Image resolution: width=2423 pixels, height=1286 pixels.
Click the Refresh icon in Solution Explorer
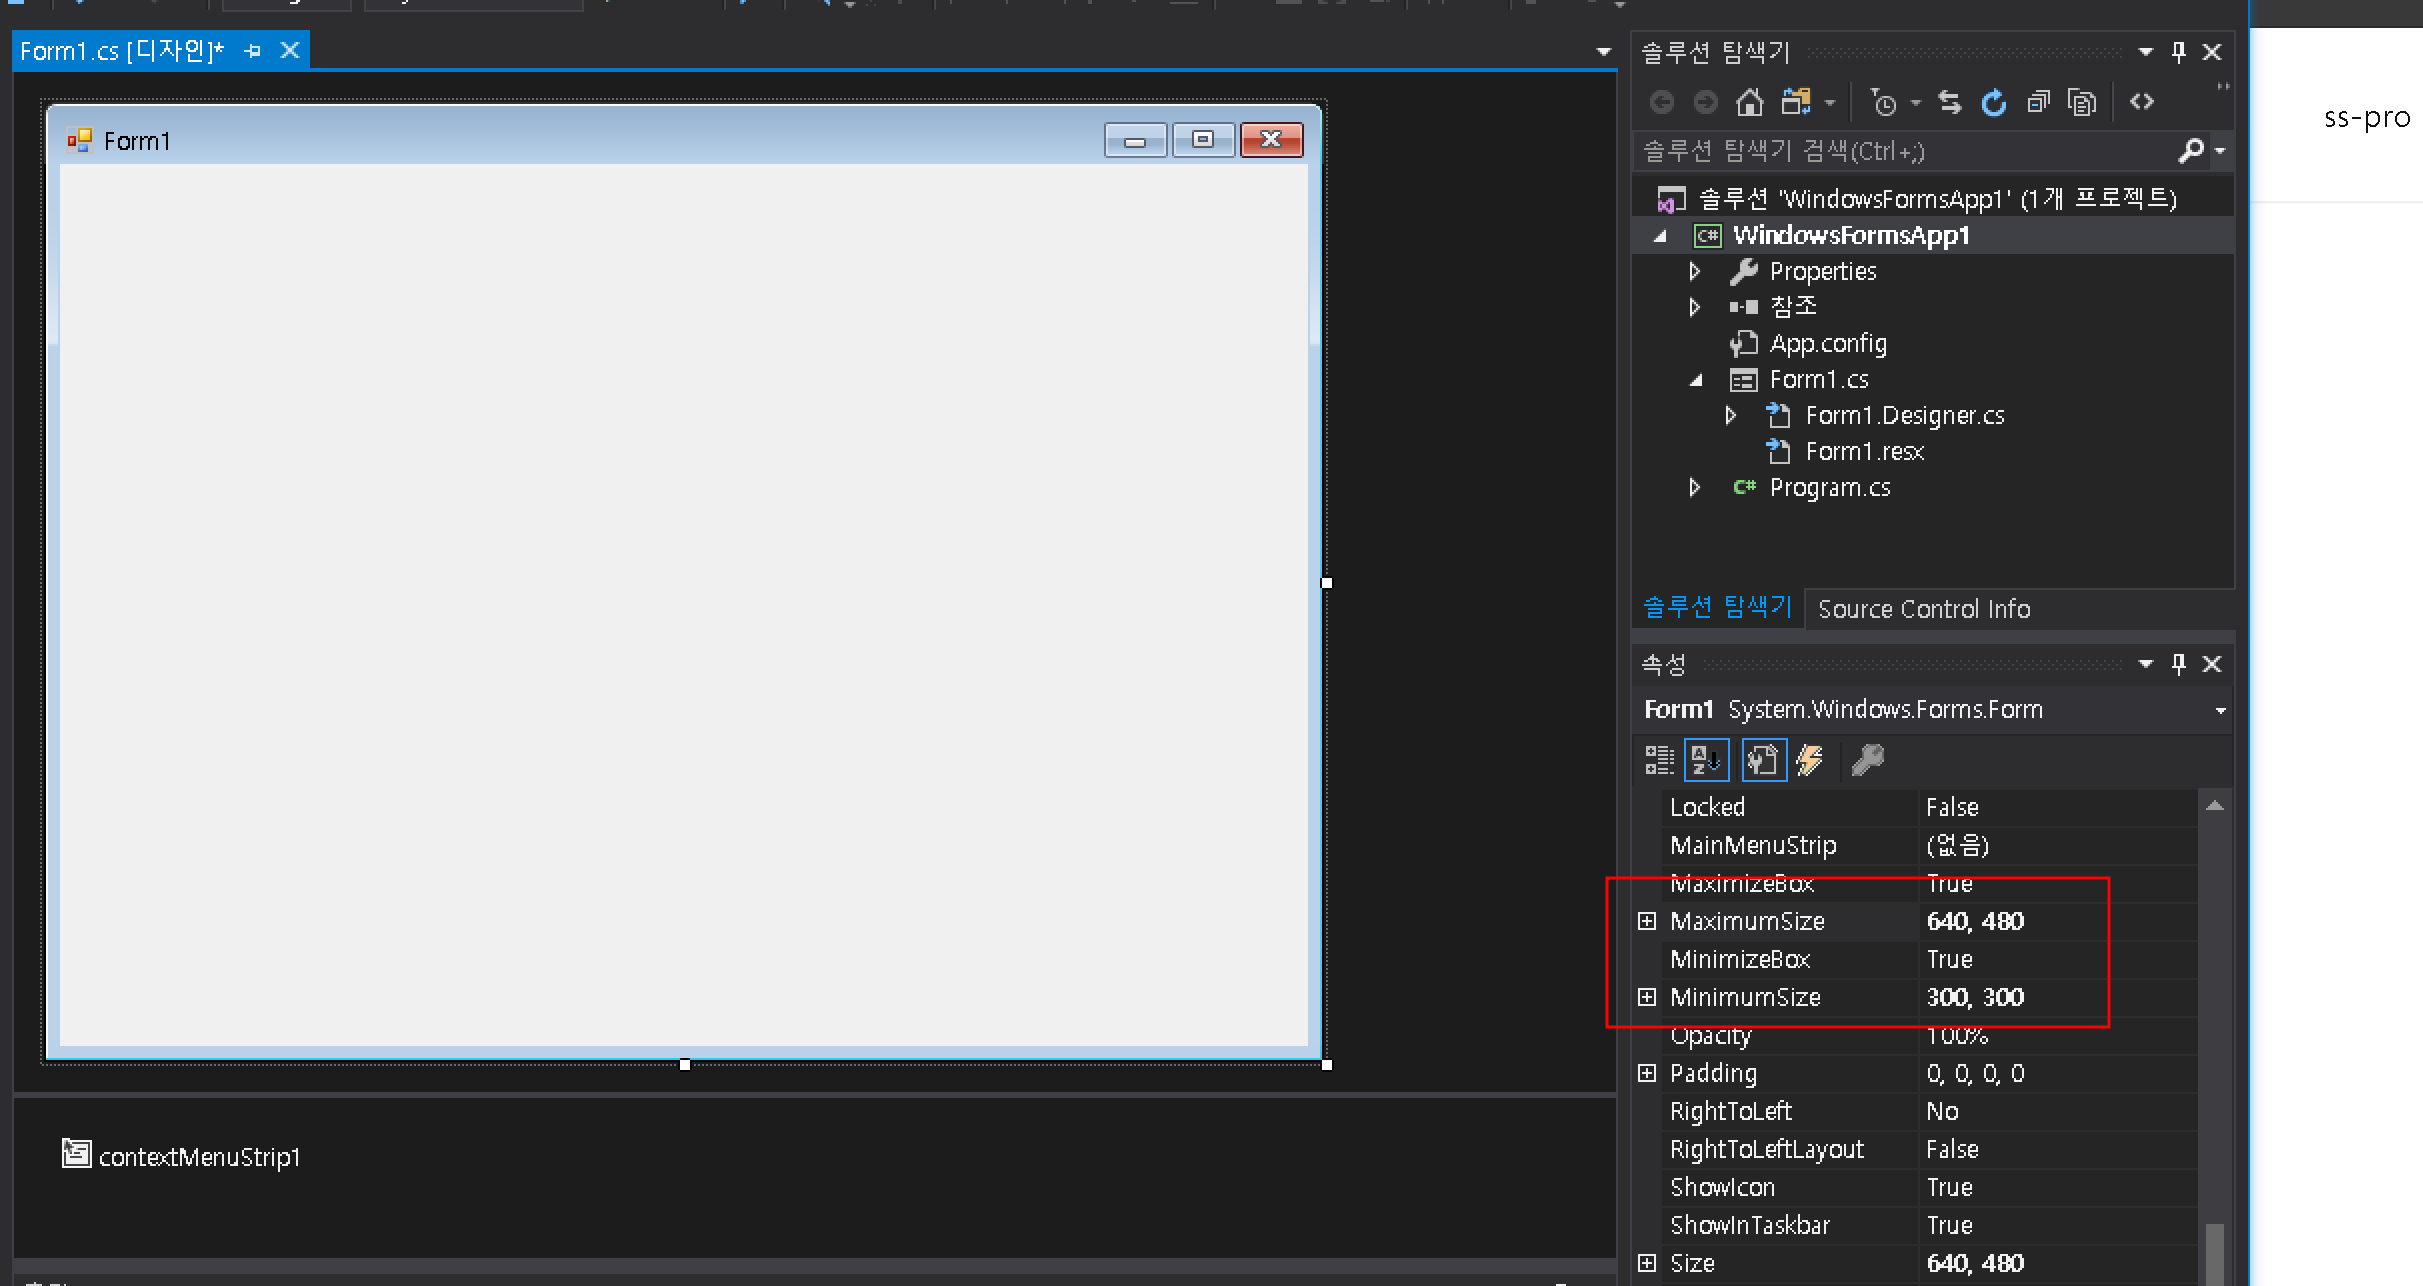(1994, 102)
